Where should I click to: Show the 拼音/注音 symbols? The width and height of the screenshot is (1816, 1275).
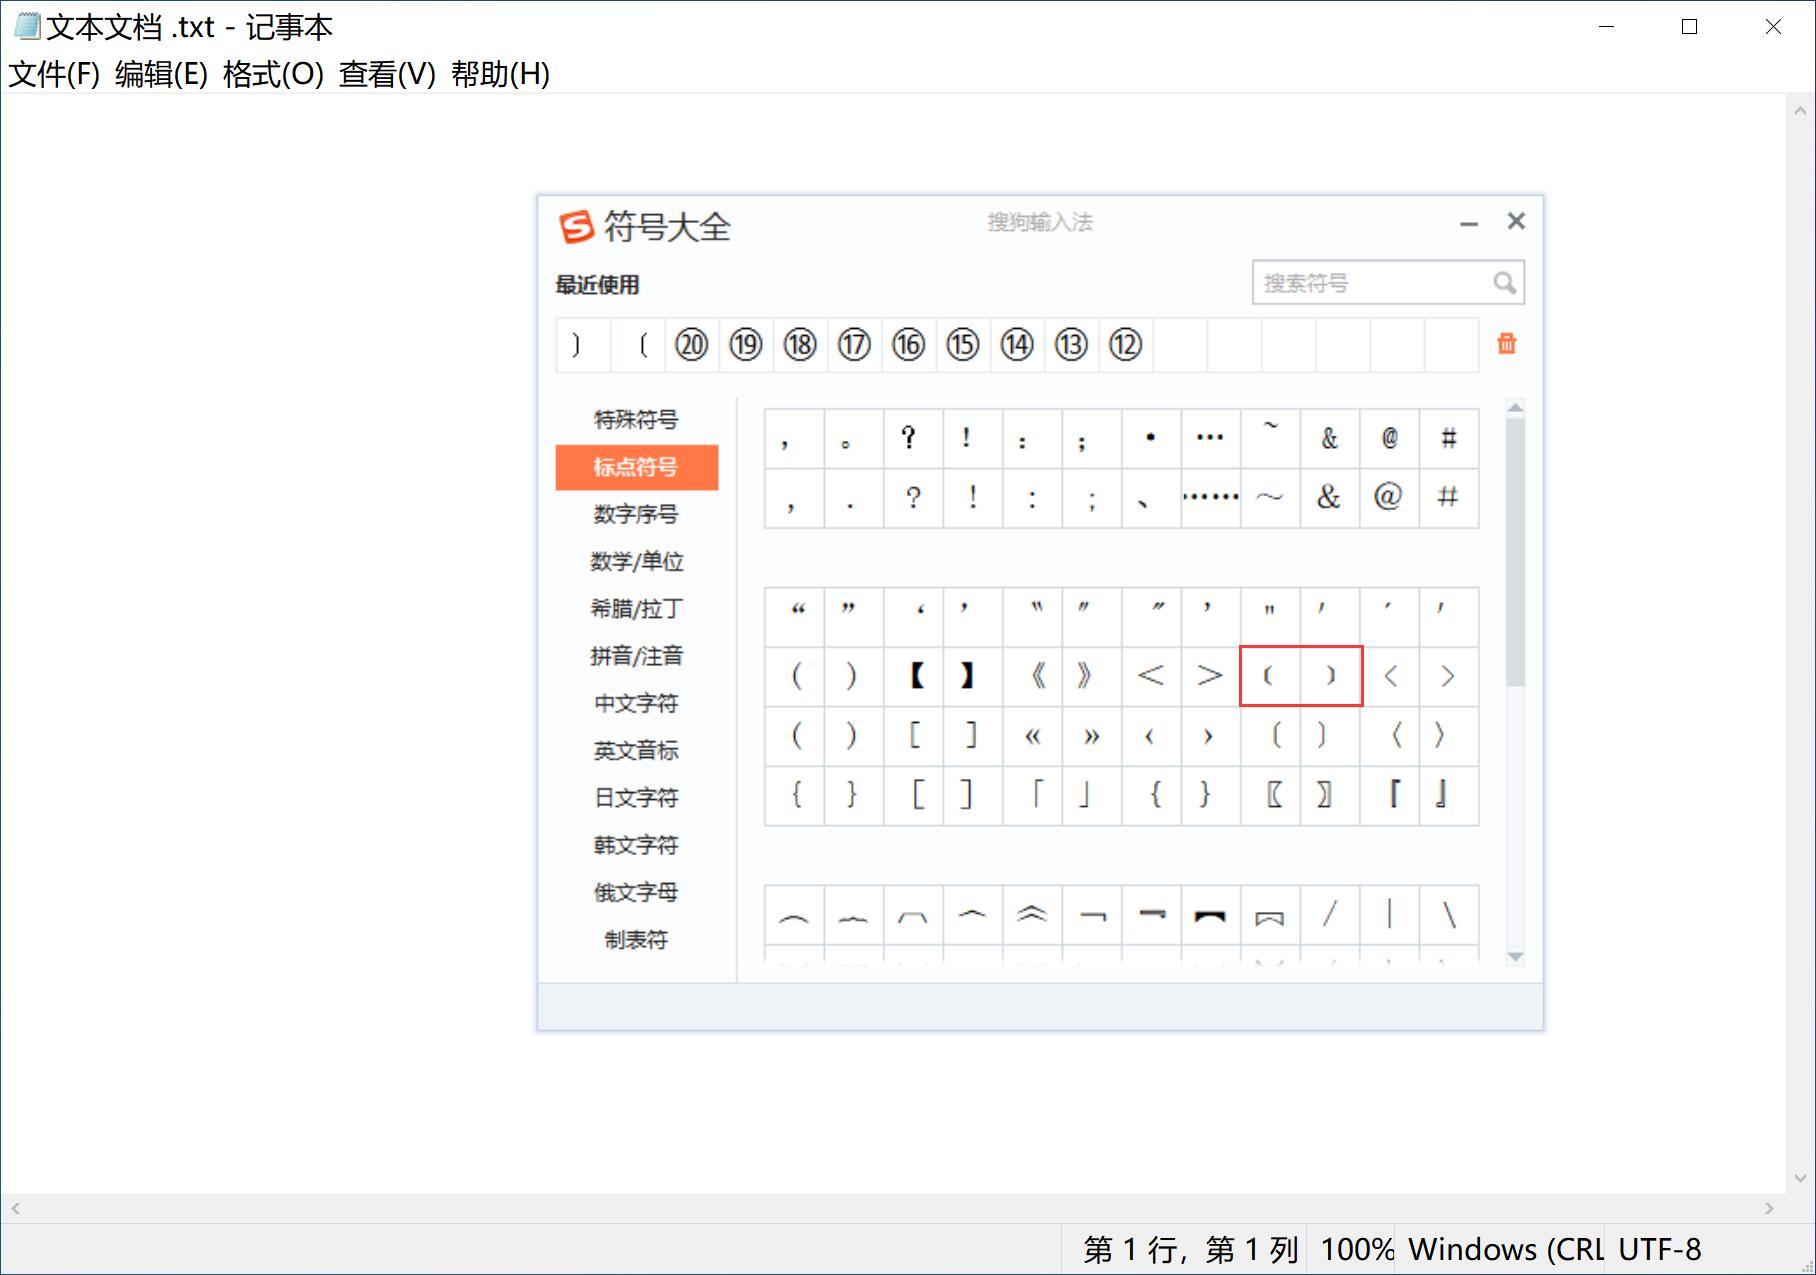point(636,656)
